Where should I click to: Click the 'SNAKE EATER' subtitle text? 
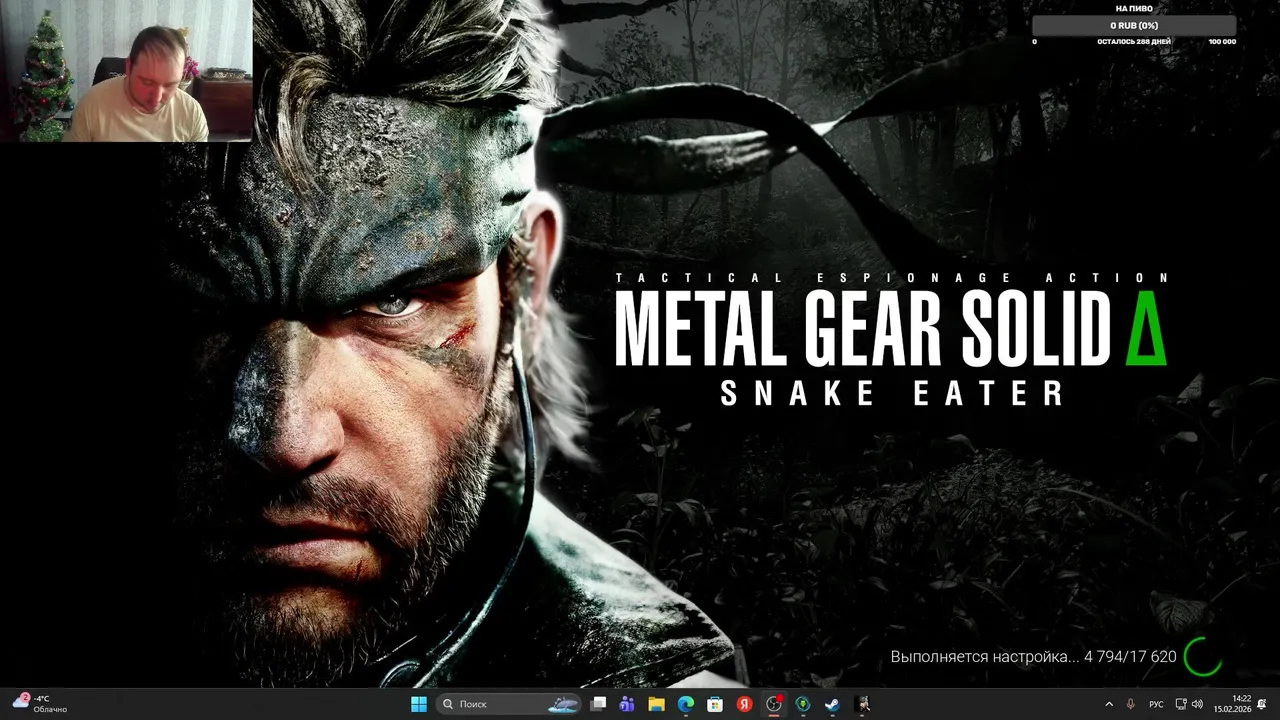point(892,393)
